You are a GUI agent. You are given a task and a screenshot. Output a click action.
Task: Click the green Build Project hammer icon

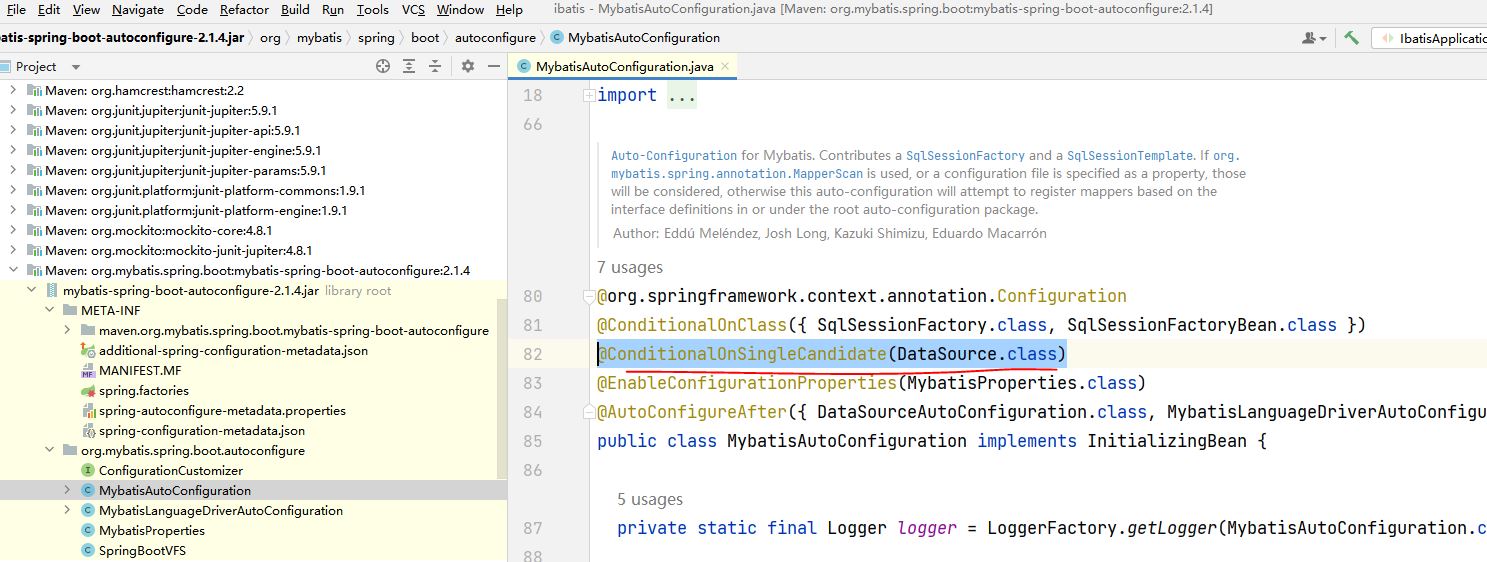[1351, 38]
